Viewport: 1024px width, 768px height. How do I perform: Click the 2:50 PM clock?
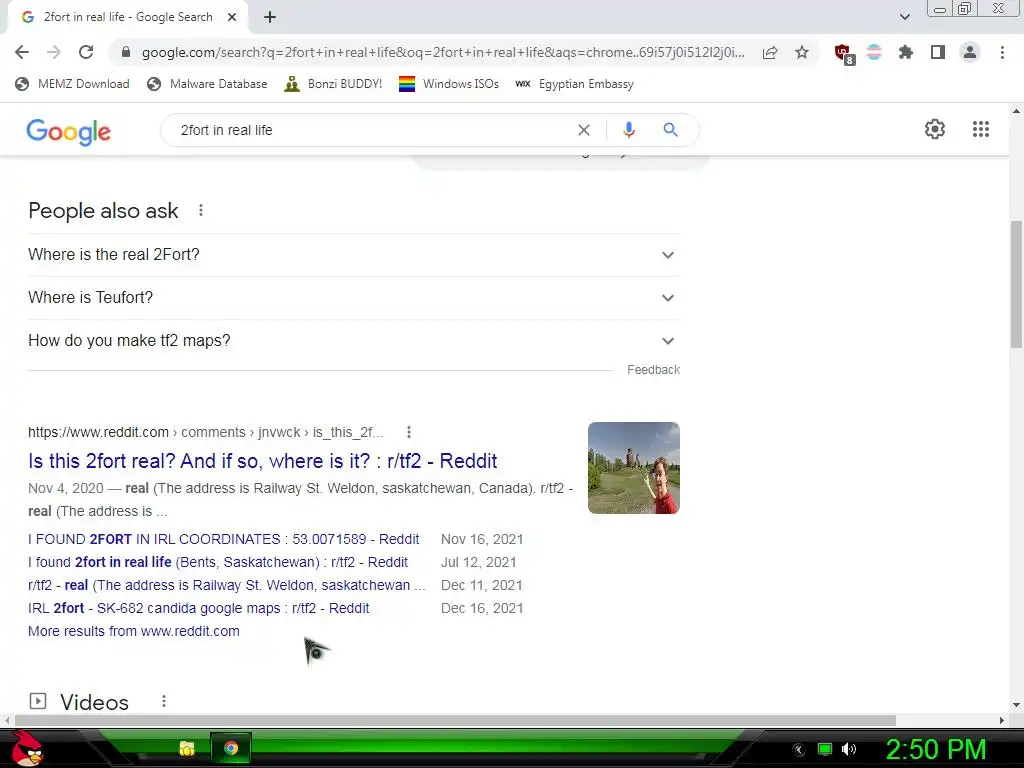936,749
